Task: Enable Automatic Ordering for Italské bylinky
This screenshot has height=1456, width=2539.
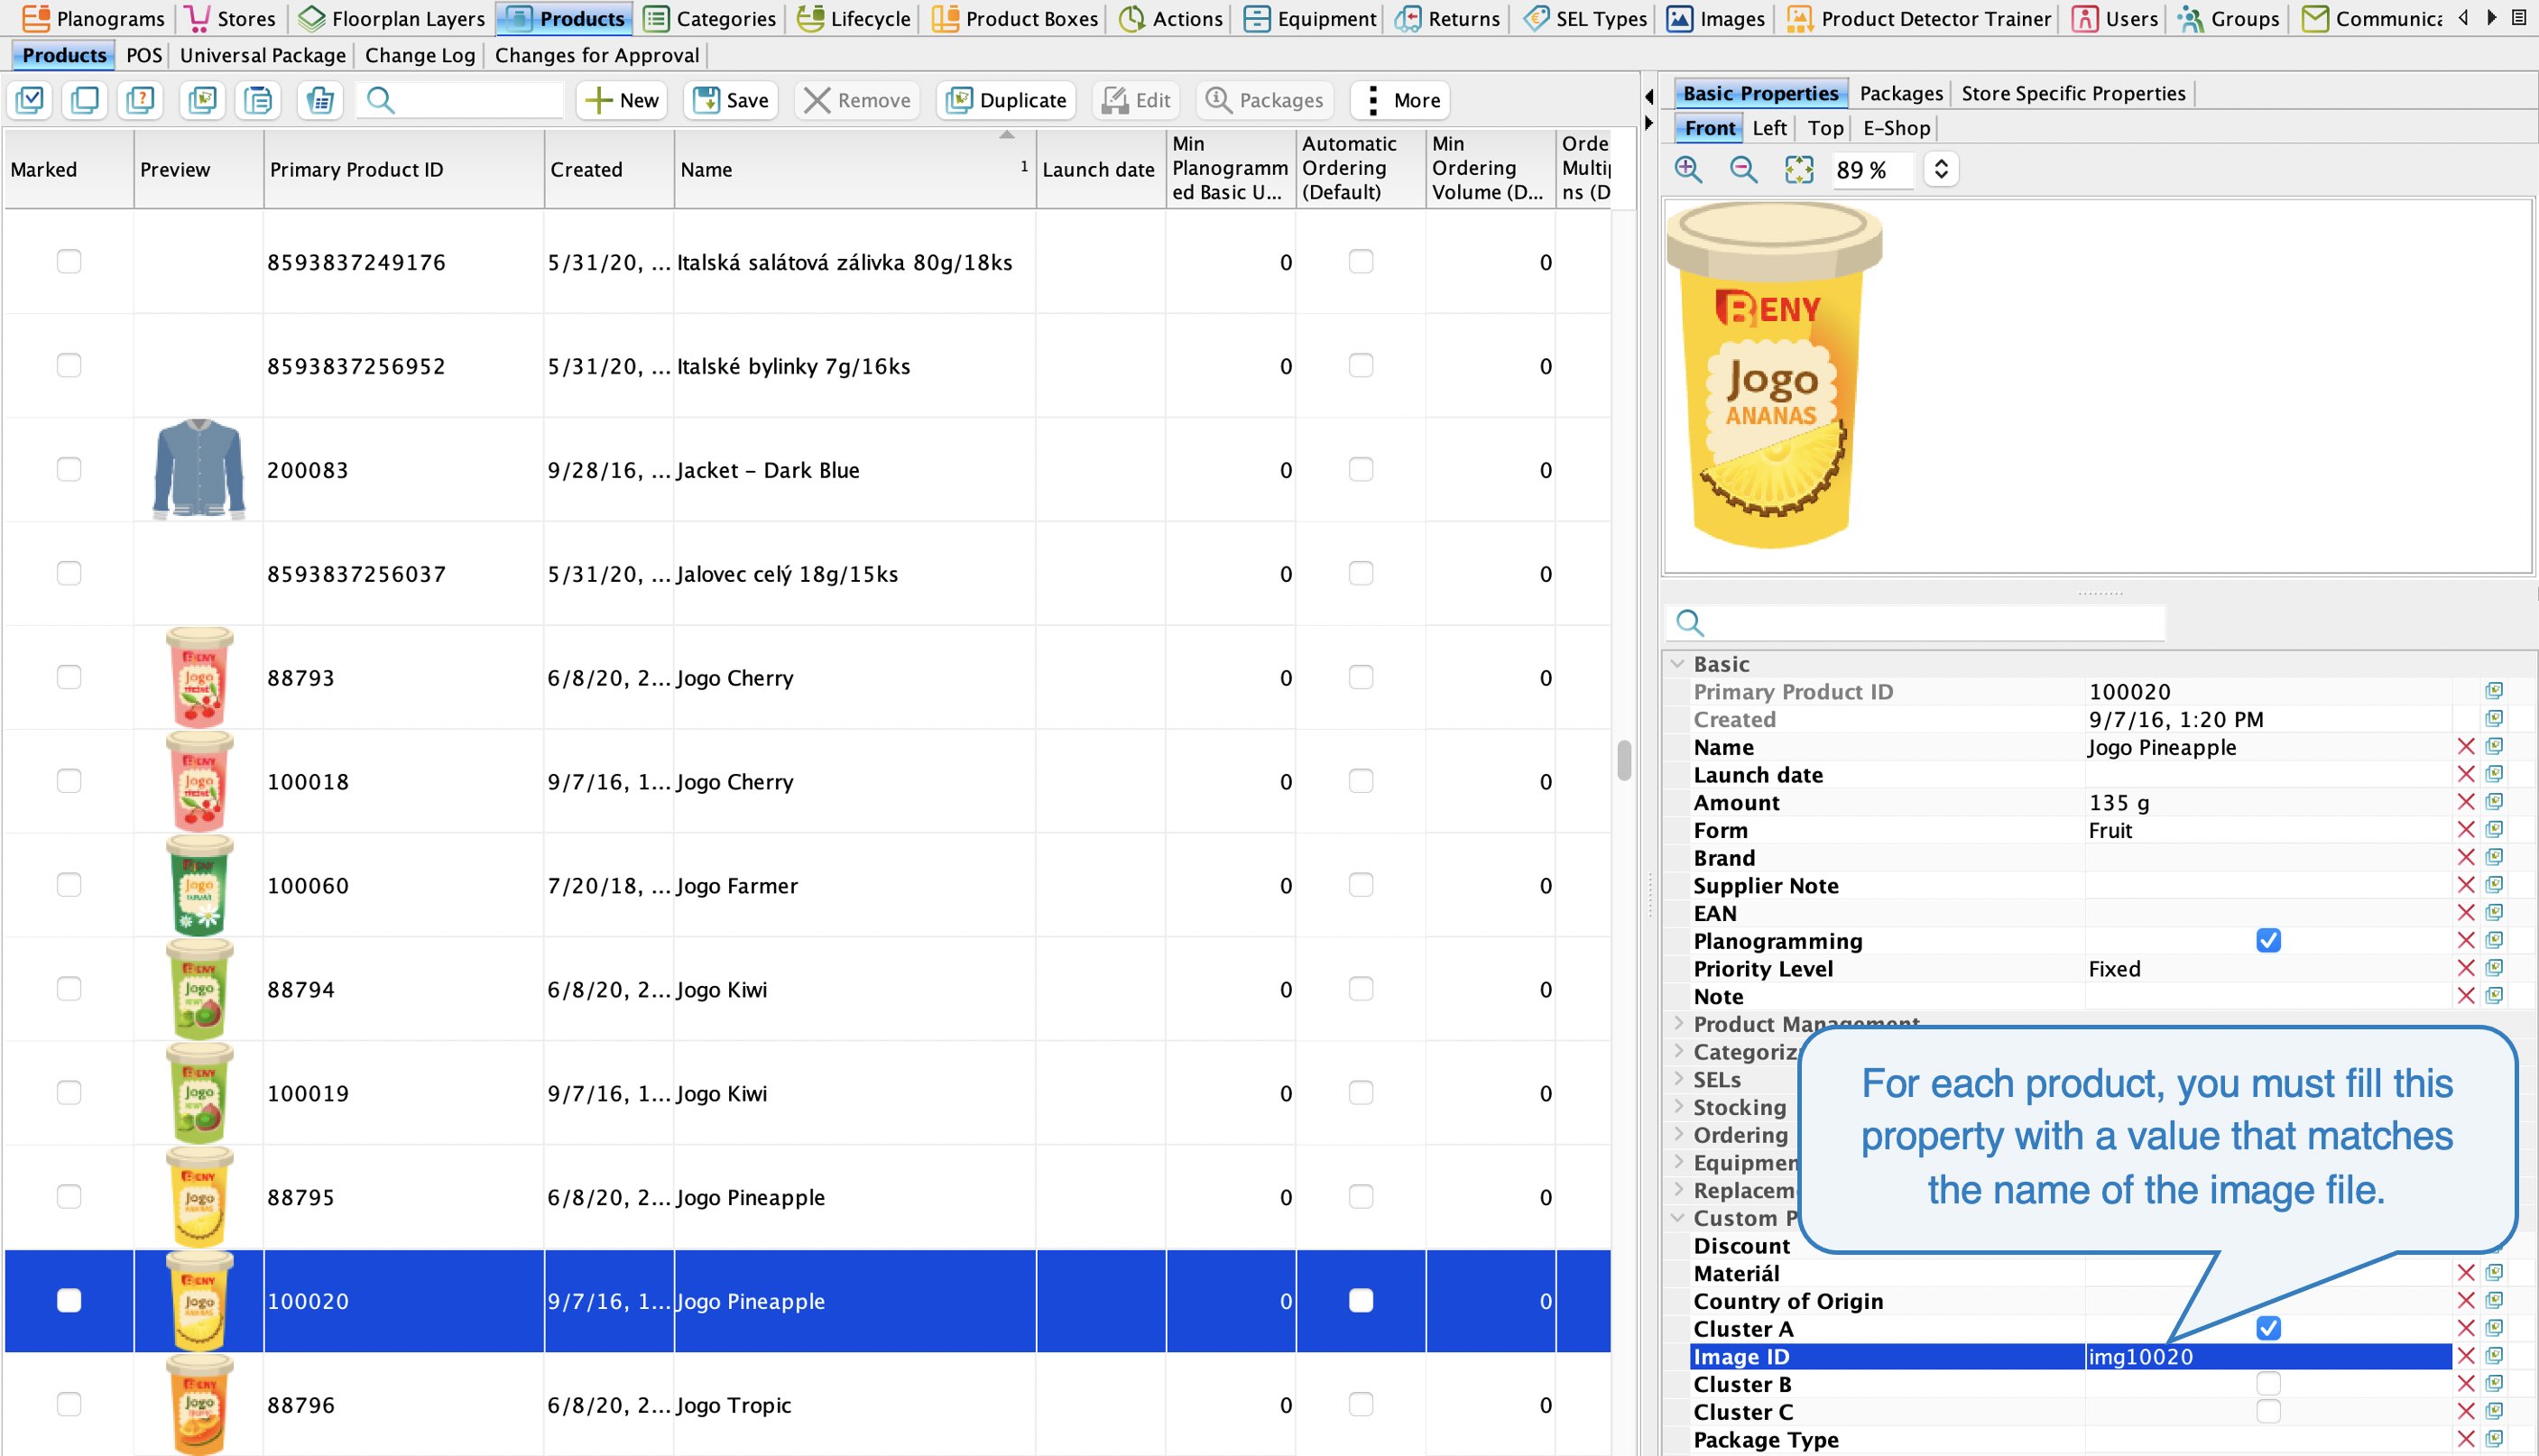Action: click(1360, 365)
